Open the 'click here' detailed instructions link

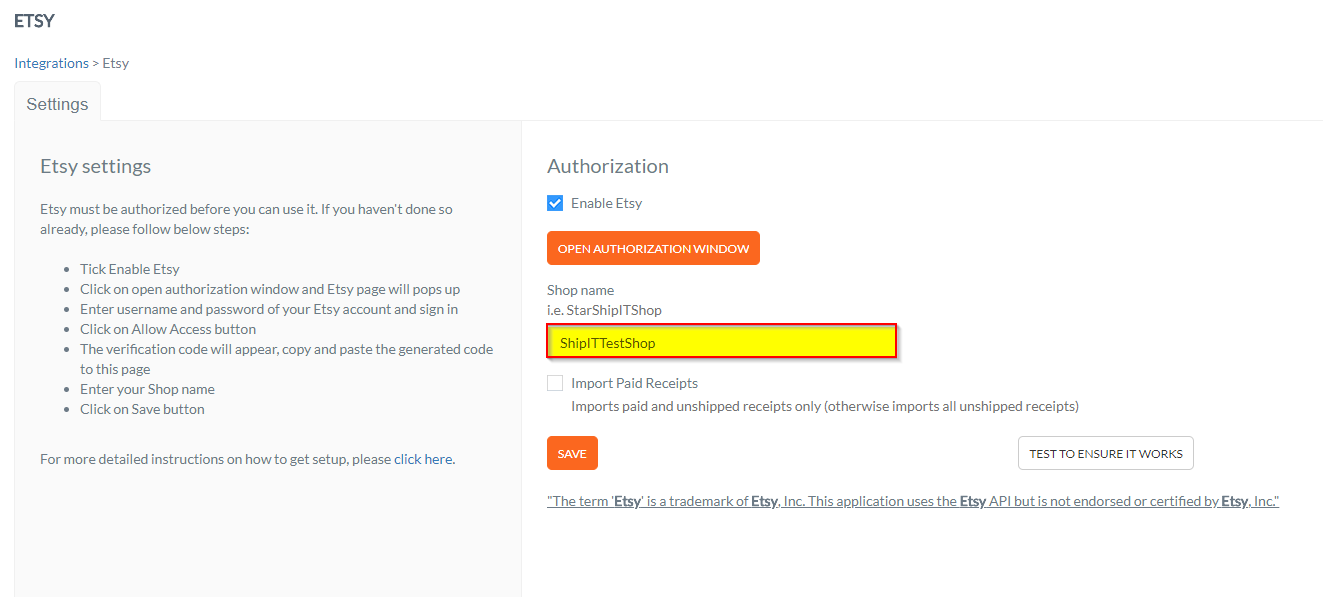(x=423, y=459)
